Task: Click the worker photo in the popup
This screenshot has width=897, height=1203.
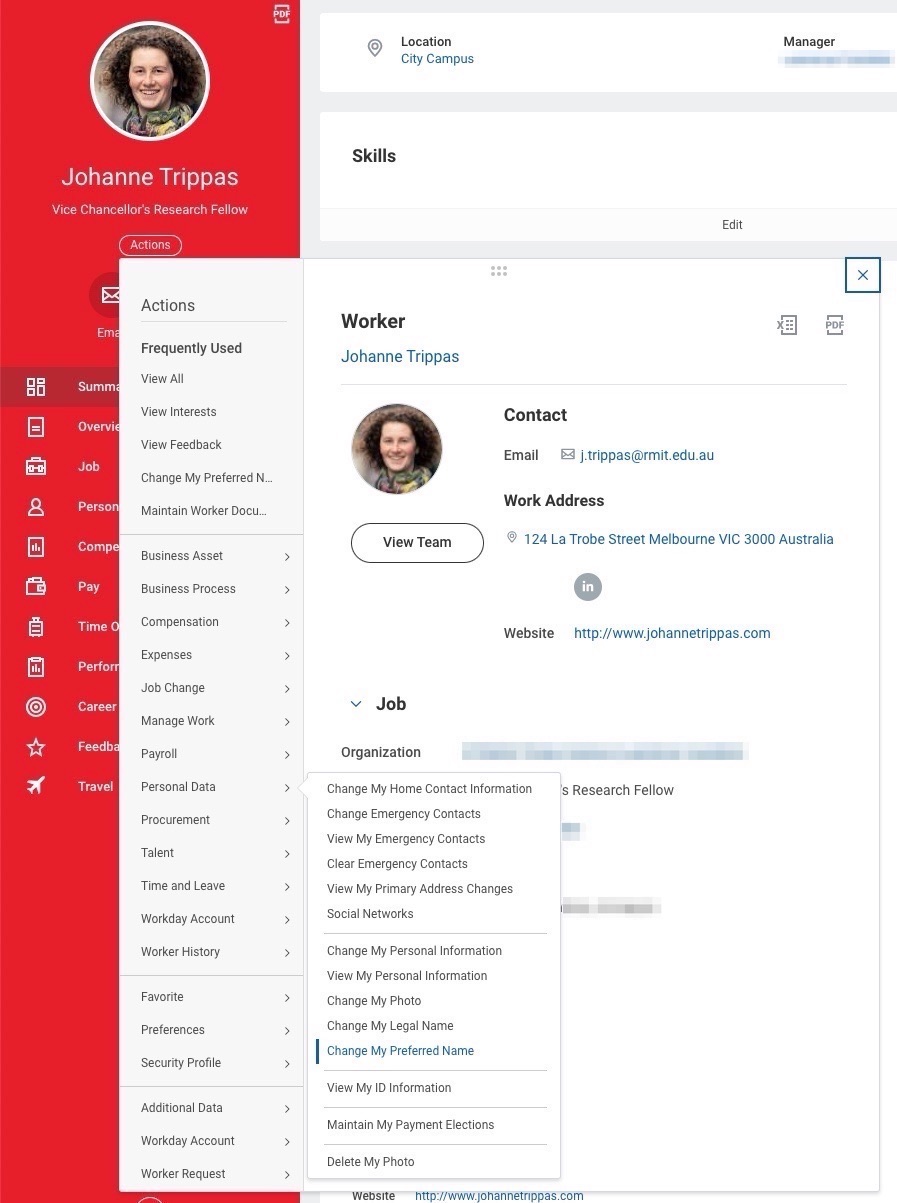Action: (x=396, y=449)
